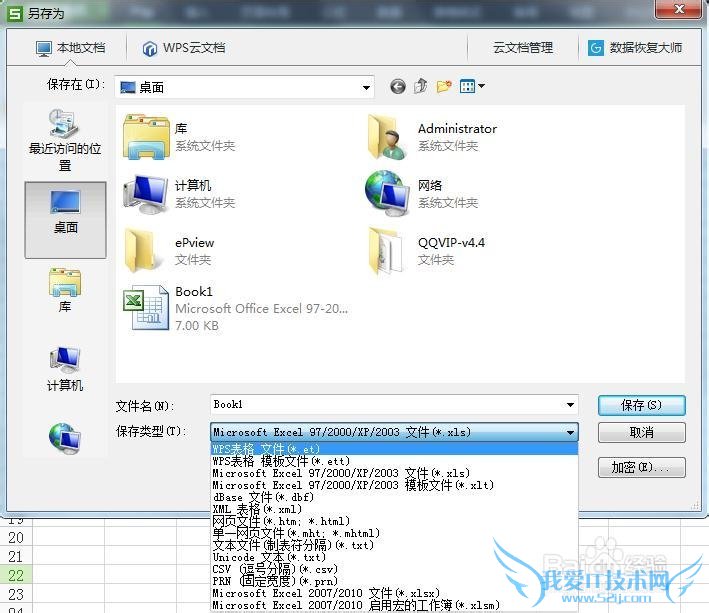Expand the 保存在 location dropdown
The height and width of the screenshot is (613, 709).
click(366, 87)
